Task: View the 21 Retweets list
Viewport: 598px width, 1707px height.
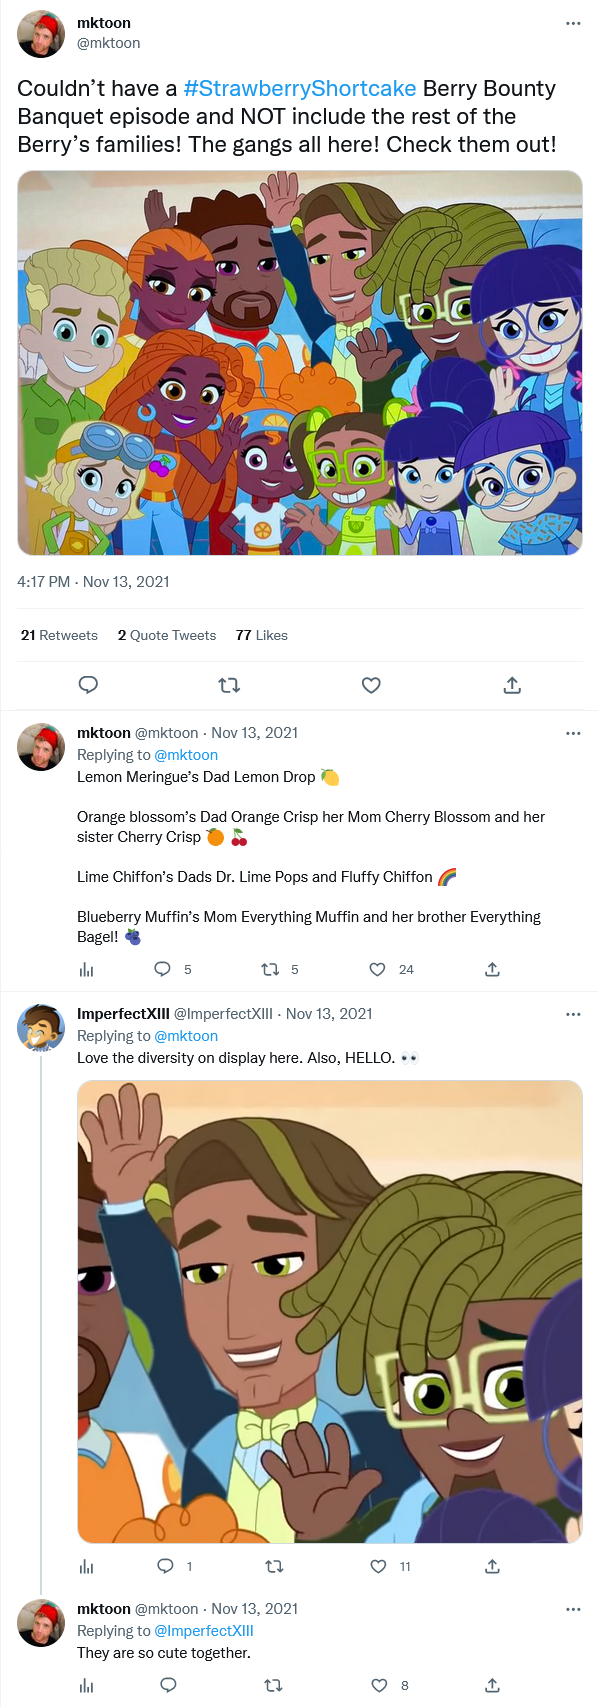Action: pyautogui.click(x=59, y=635)
